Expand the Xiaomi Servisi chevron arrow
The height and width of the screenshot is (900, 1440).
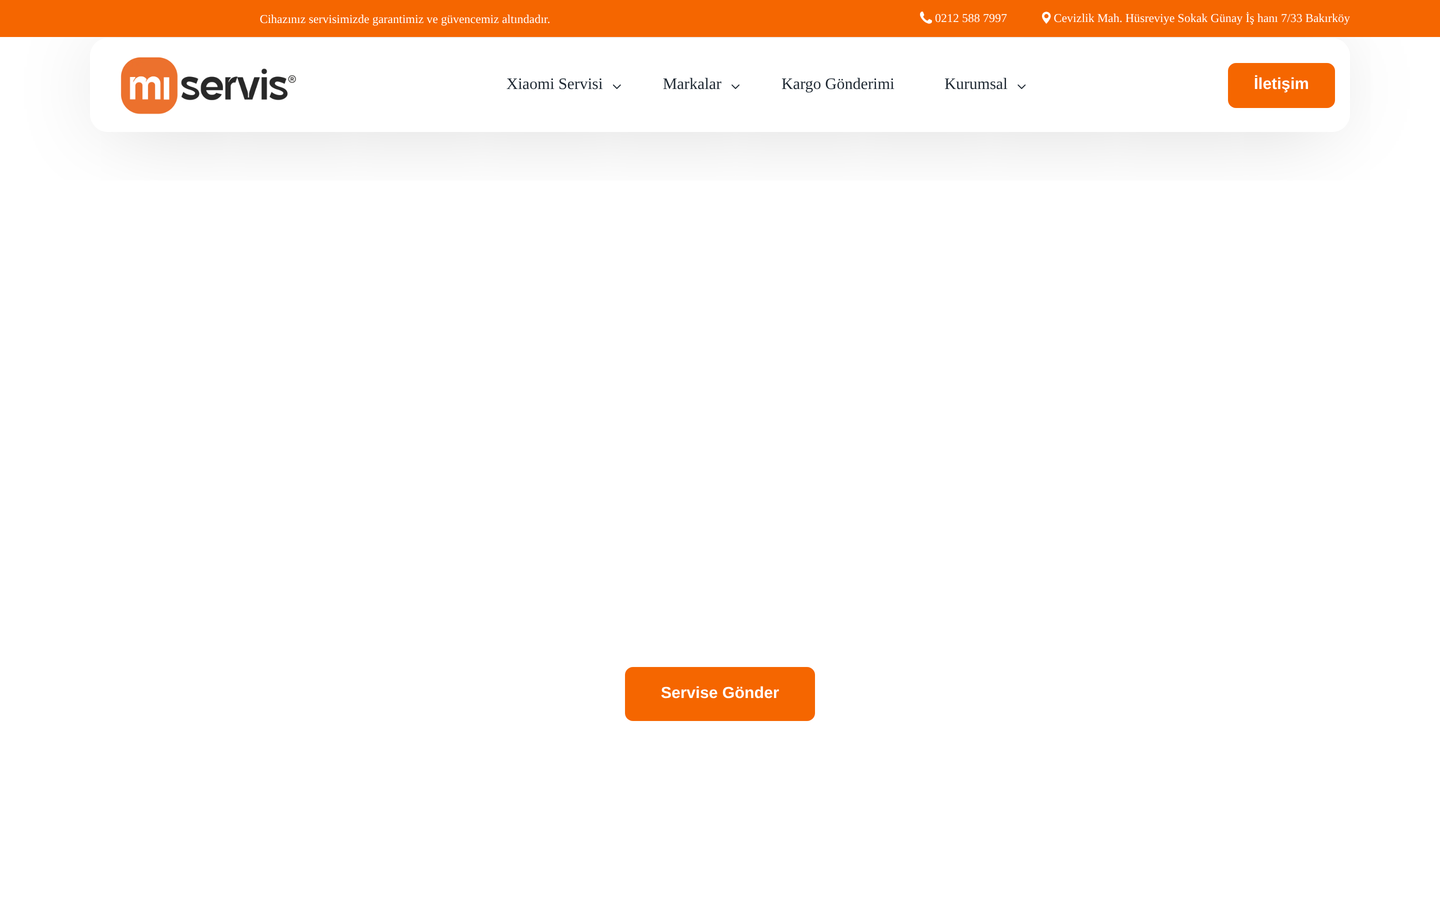point(617,87)
